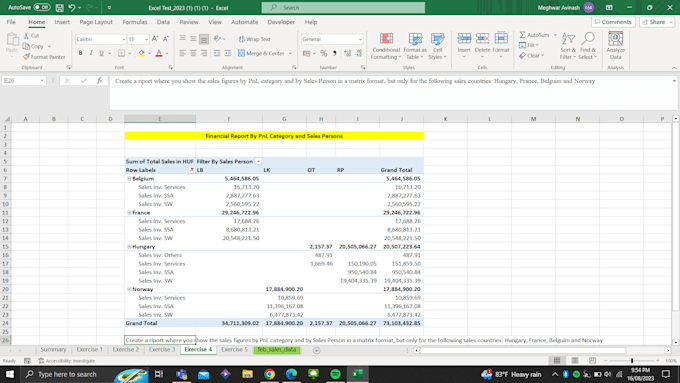Toggle Bold formatting
The width and height of the screenshot is (680, 383).
tap(80, 53)
